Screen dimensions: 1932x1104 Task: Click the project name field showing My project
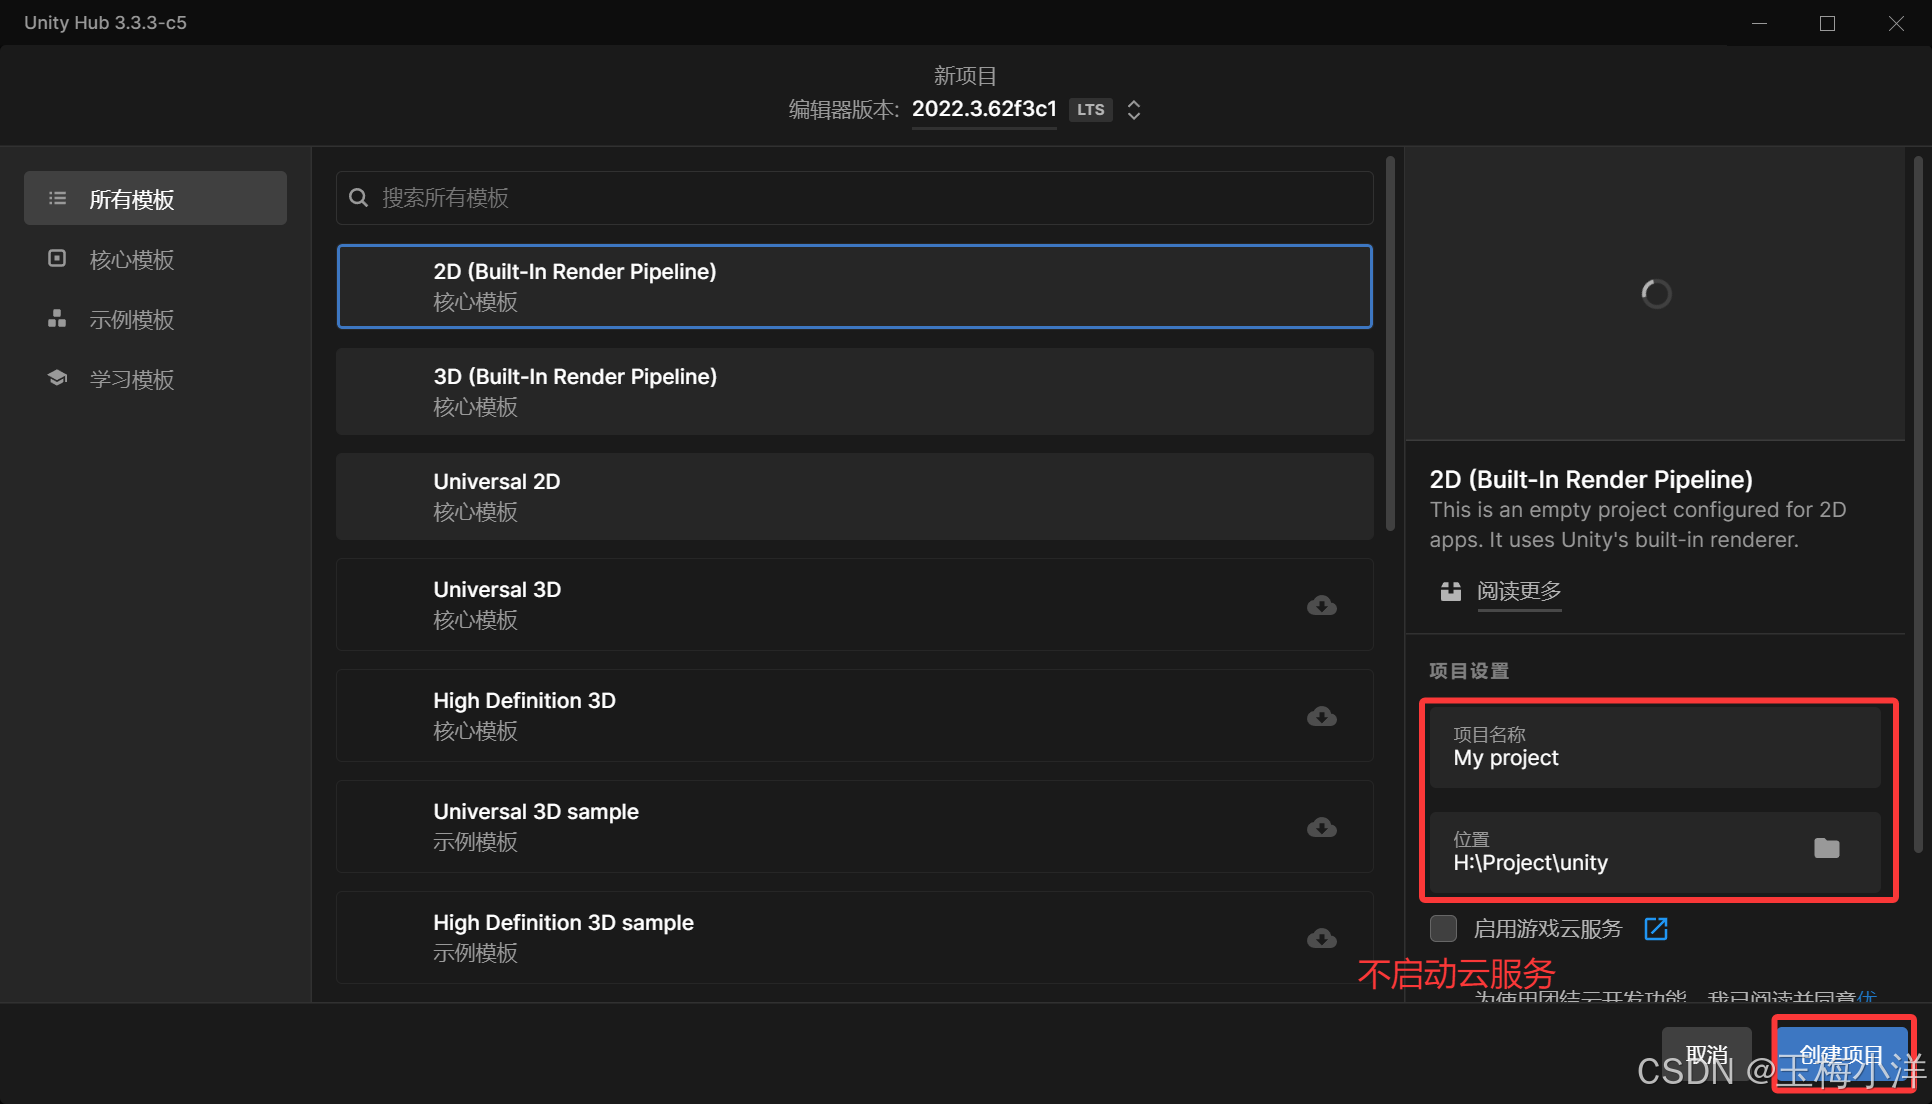[x=1655, y=748]
